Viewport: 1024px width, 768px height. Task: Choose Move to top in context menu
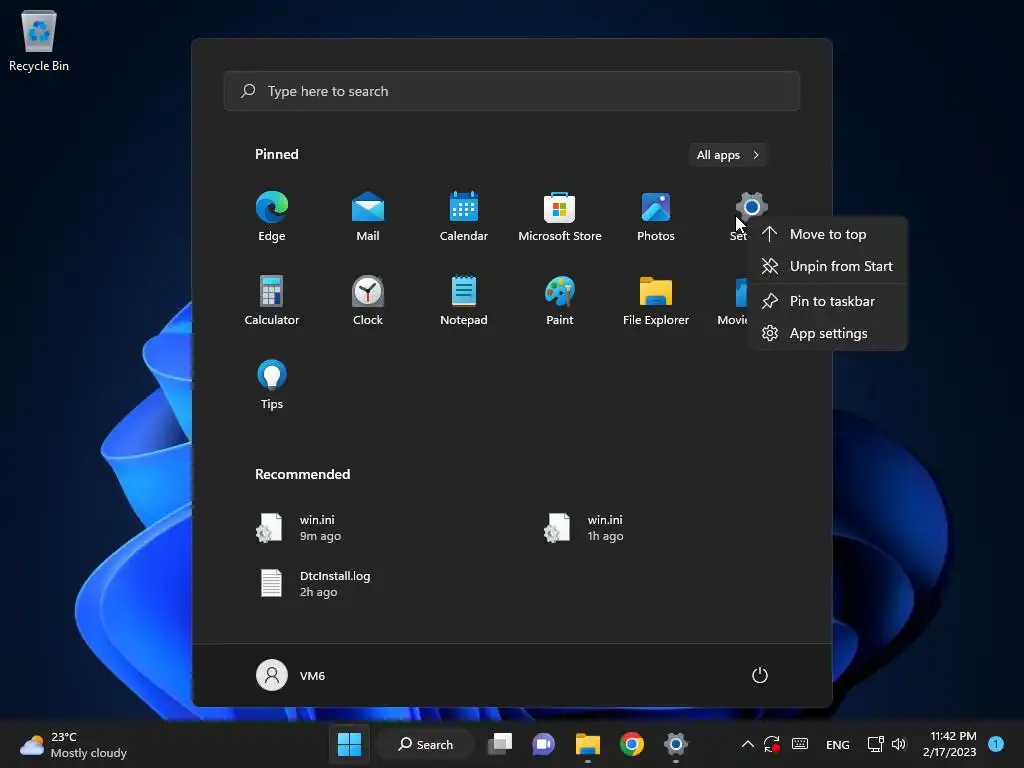(828, 234)
